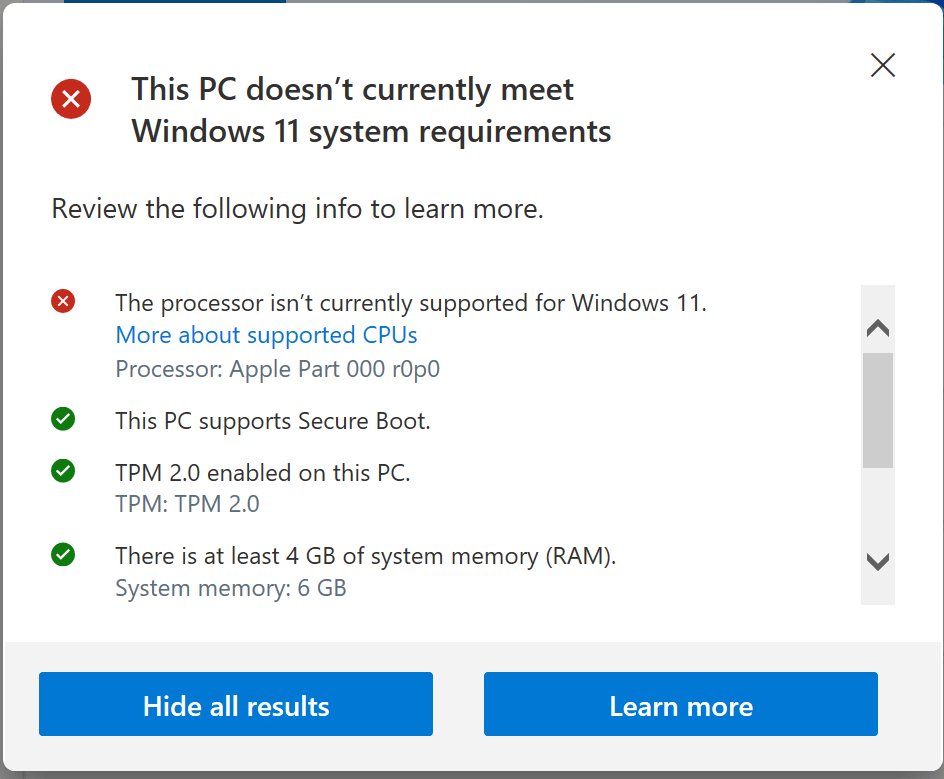Viewport: 944px width, 779px height.
Task: Click the dialog title about Windows 11 requirements
Action: point(370,110)
